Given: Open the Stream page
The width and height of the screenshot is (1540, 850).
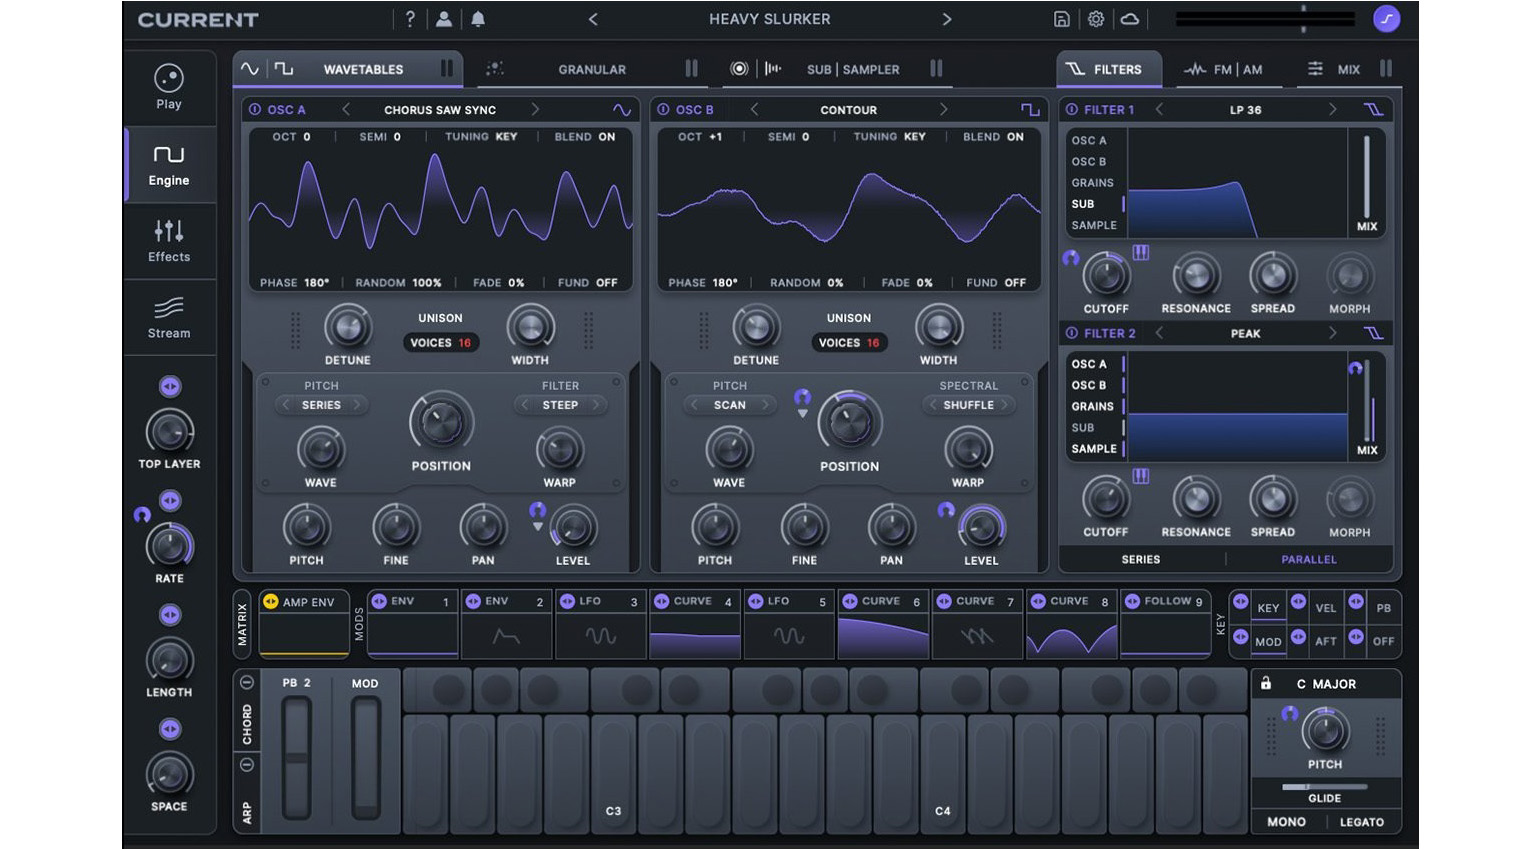Looking at the screenshot, I should point(169,317).
